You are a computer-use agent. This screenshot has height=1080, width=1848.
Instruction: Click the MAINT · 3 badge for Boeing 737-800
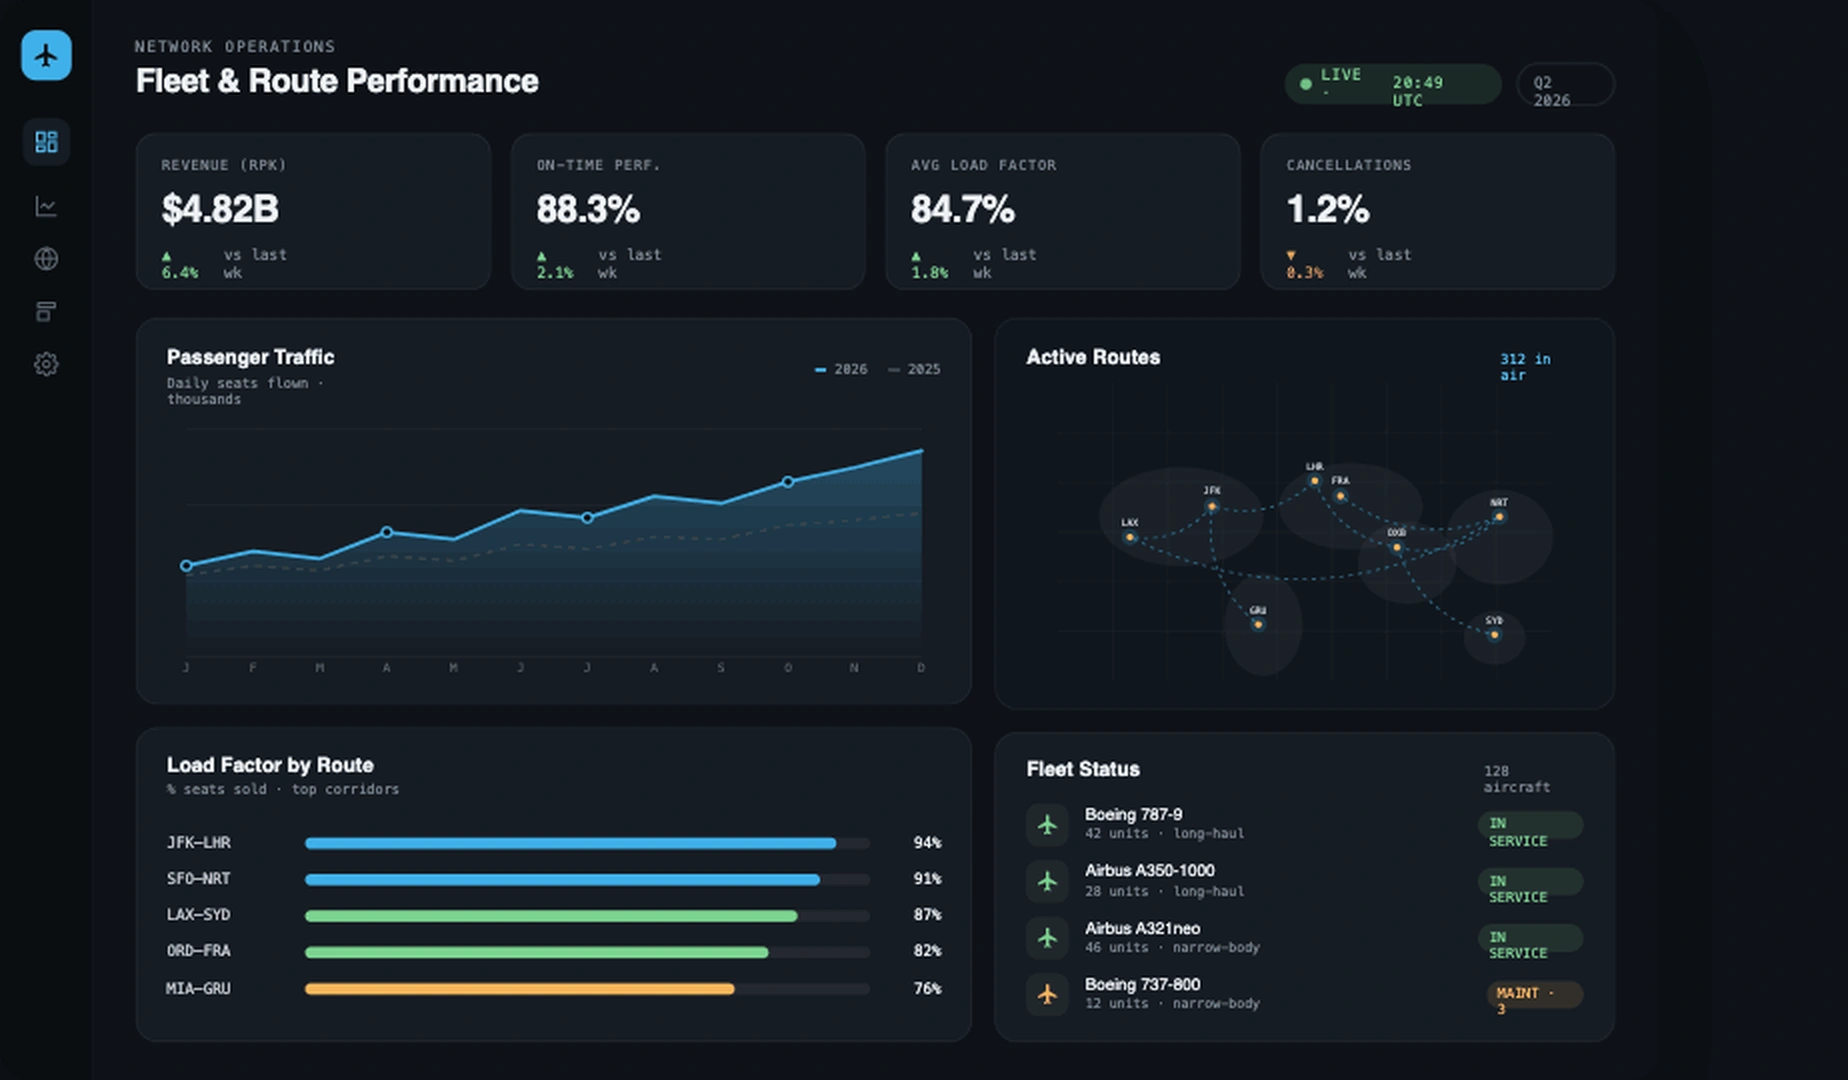tap(1534, 995)
